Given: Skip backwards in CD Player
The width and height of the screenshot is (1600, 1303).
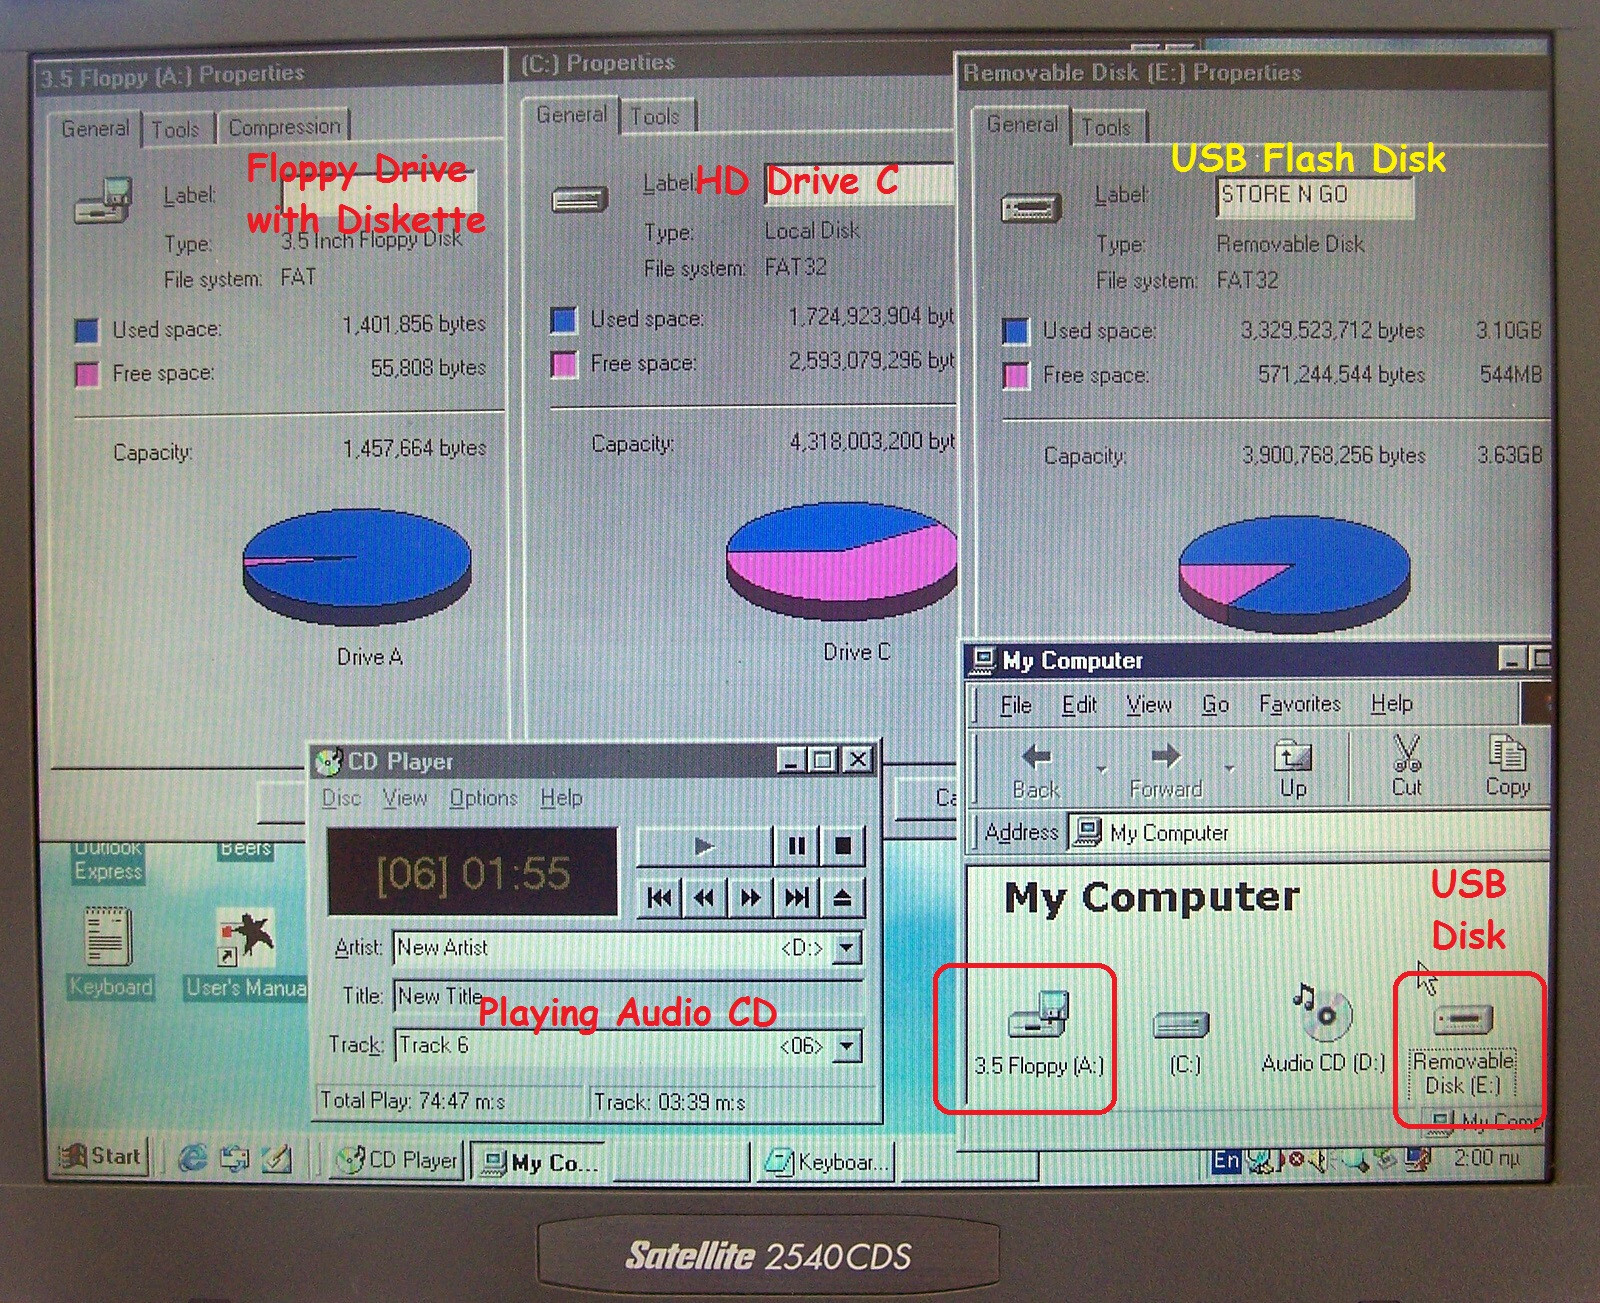Looking at the screenshot, I should (x=704, y=898).
